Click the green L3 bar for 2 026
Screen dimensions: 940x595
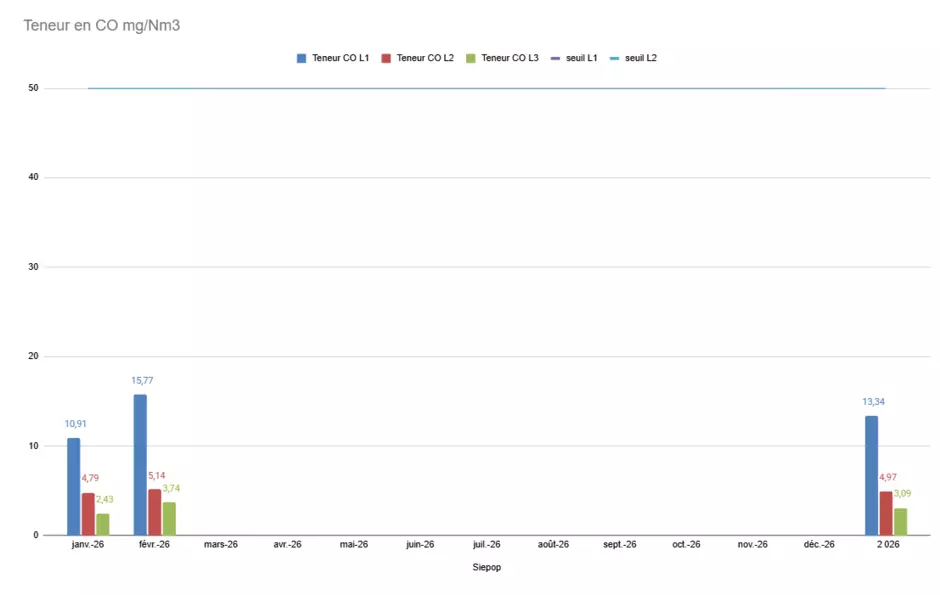pos(900,521)
